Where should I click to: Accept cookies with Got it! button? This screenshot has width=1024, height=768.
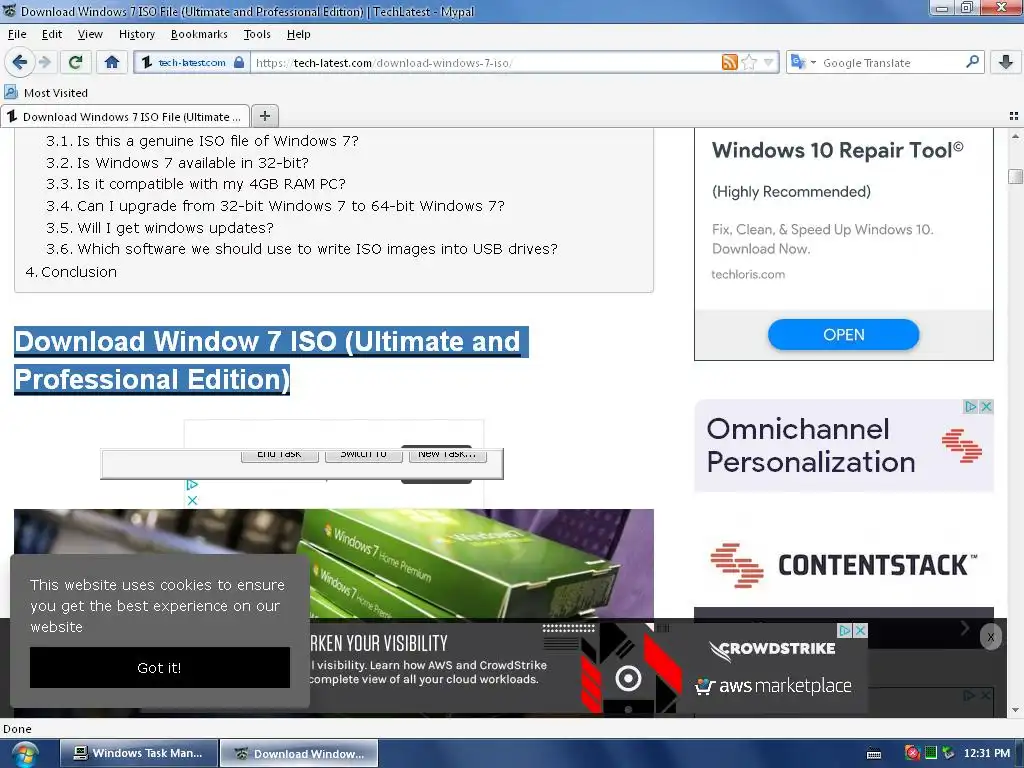(x=159, y=667)
